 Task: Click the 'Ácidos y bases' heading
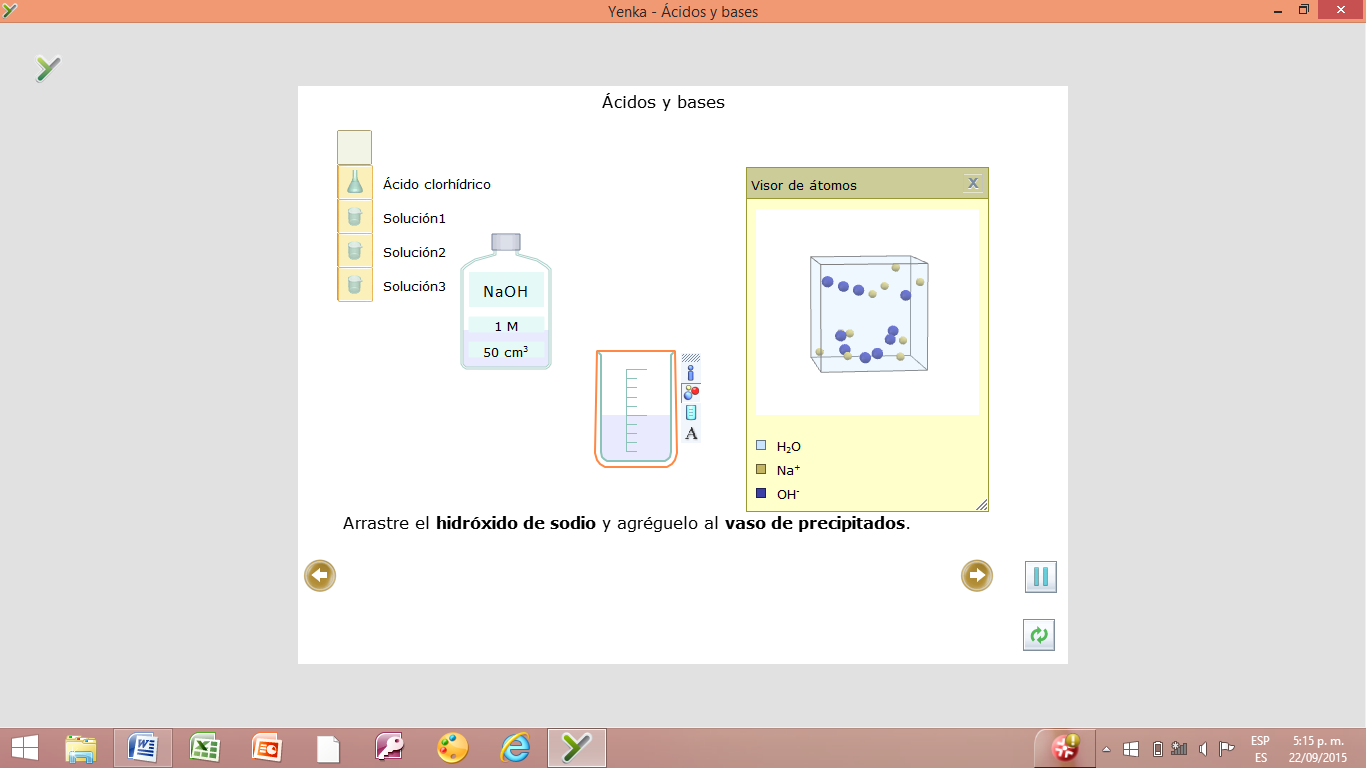[663, 102]
